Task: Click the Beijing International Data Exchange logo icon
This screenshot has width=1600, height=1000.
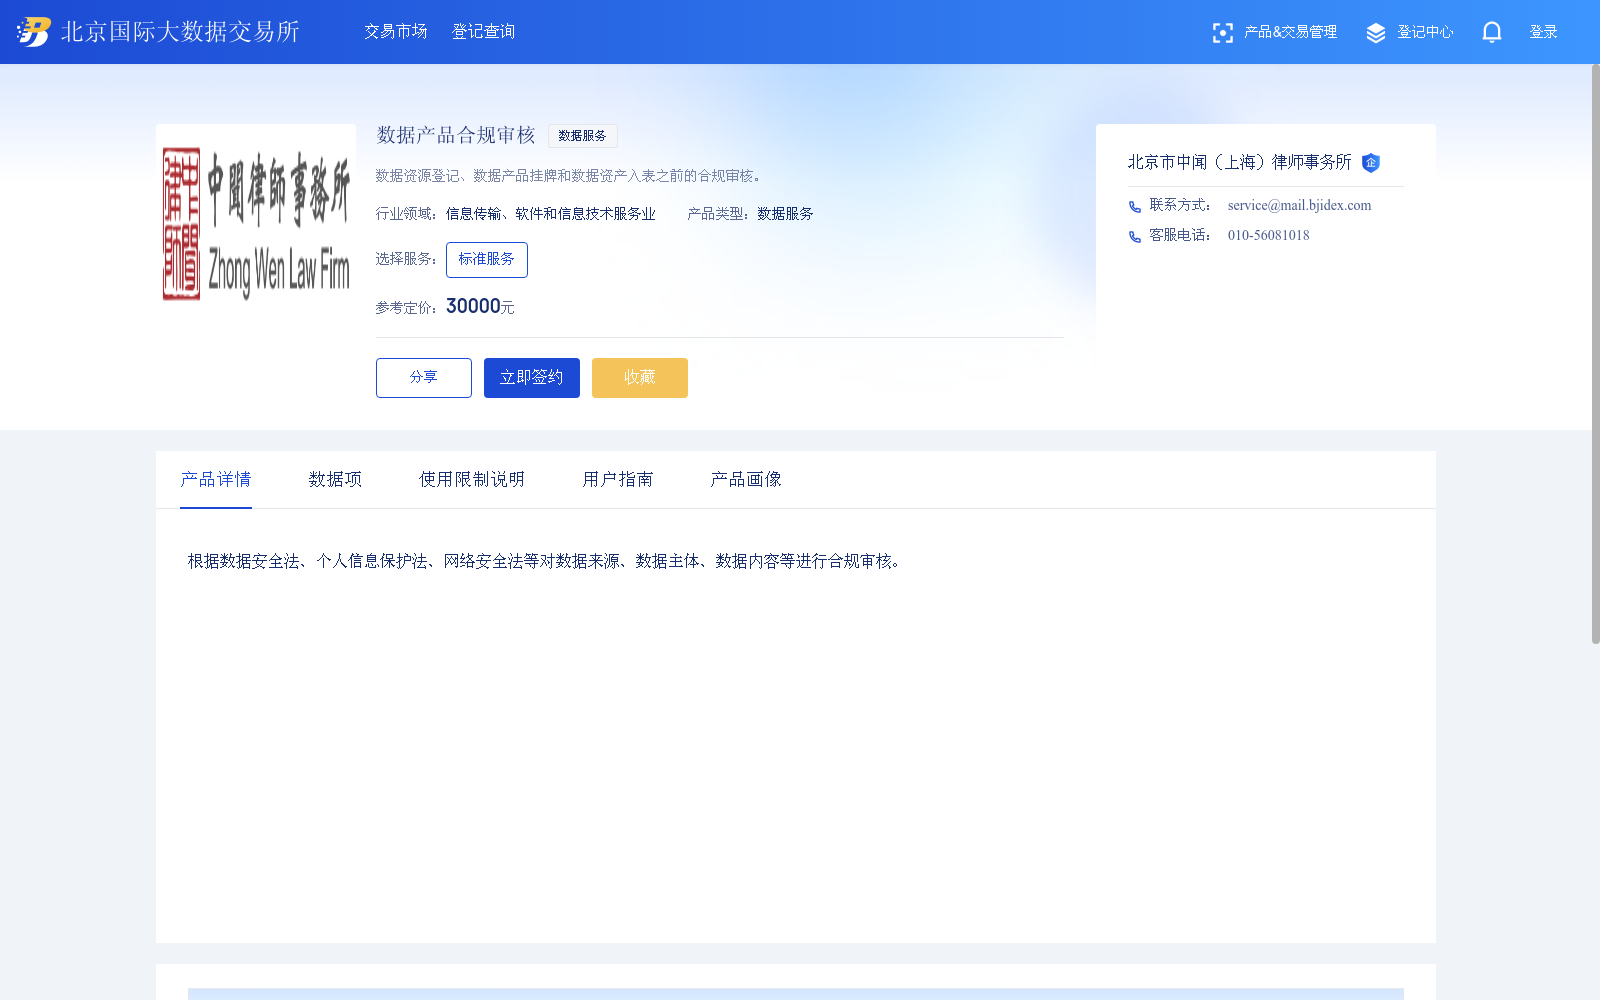Action: pyautogui.click(x=34, y=32)
